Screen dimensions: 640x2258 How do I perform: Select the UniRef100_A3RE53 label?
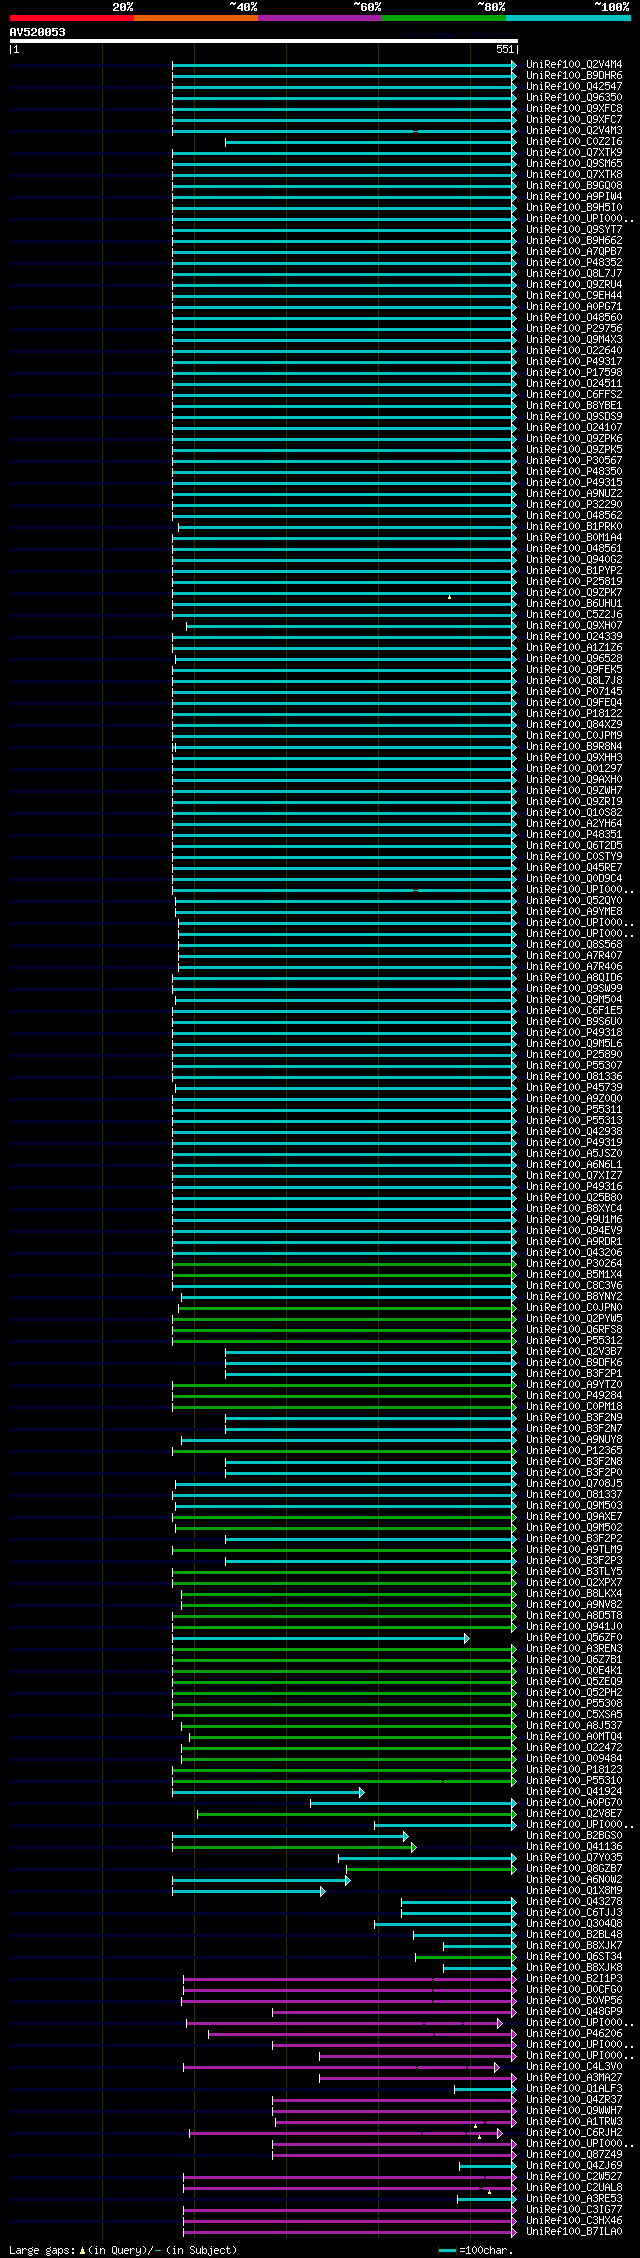574,2199
